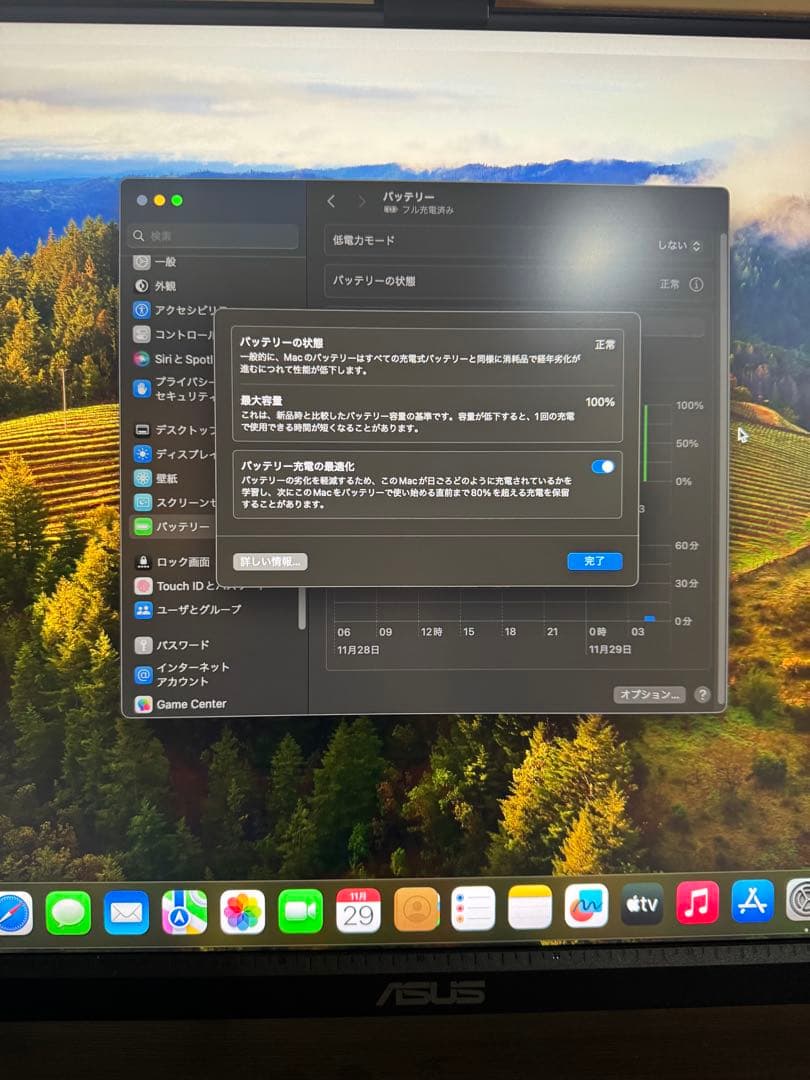Select Game Center in the sidebar

pos(143,704)
